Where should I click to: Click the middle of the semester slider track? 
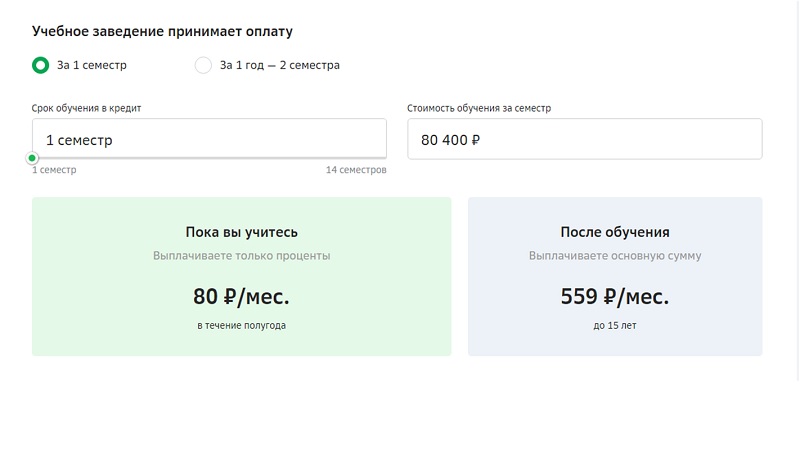tap(209, 158)
